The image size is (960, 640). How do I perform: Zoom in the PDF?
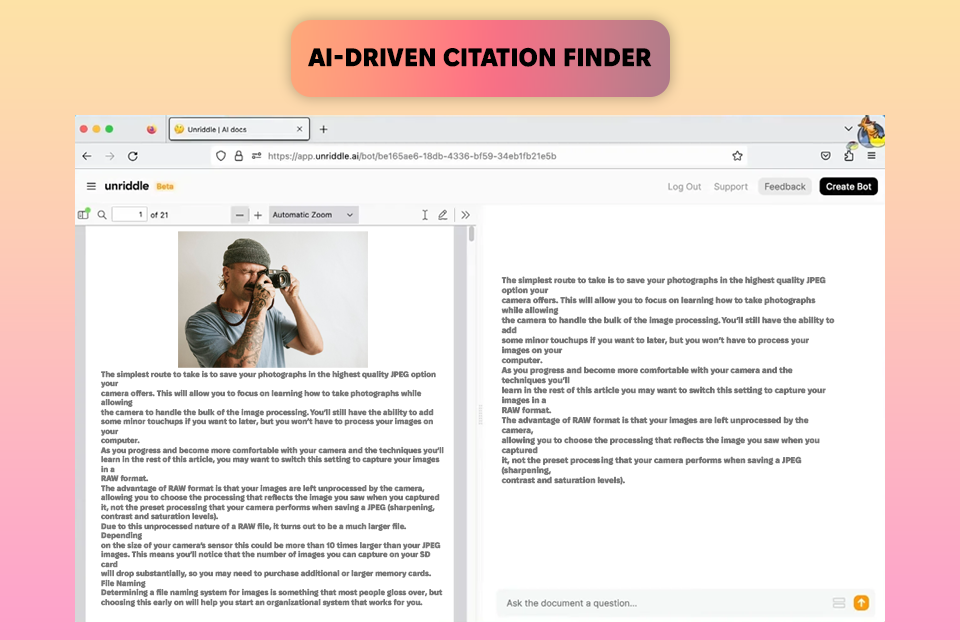[258, 215]
